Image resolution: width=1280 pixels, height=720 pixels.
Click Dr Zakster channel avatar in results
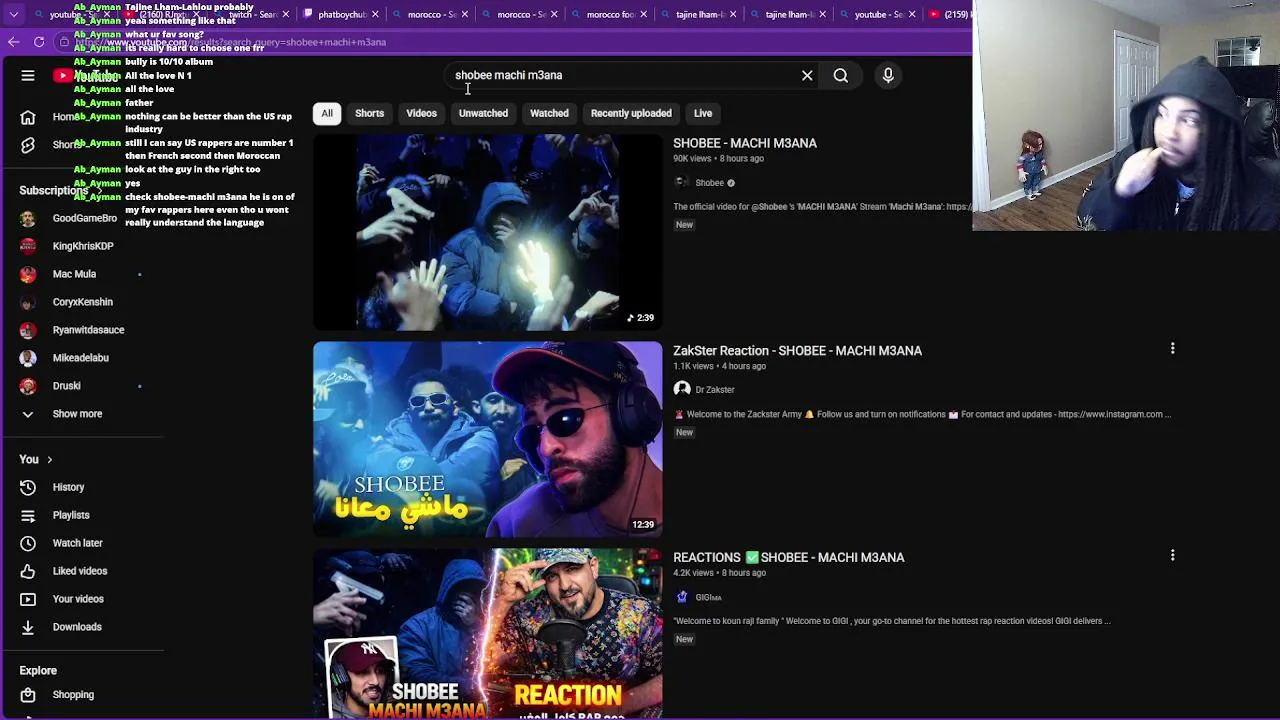coord(682,389)
